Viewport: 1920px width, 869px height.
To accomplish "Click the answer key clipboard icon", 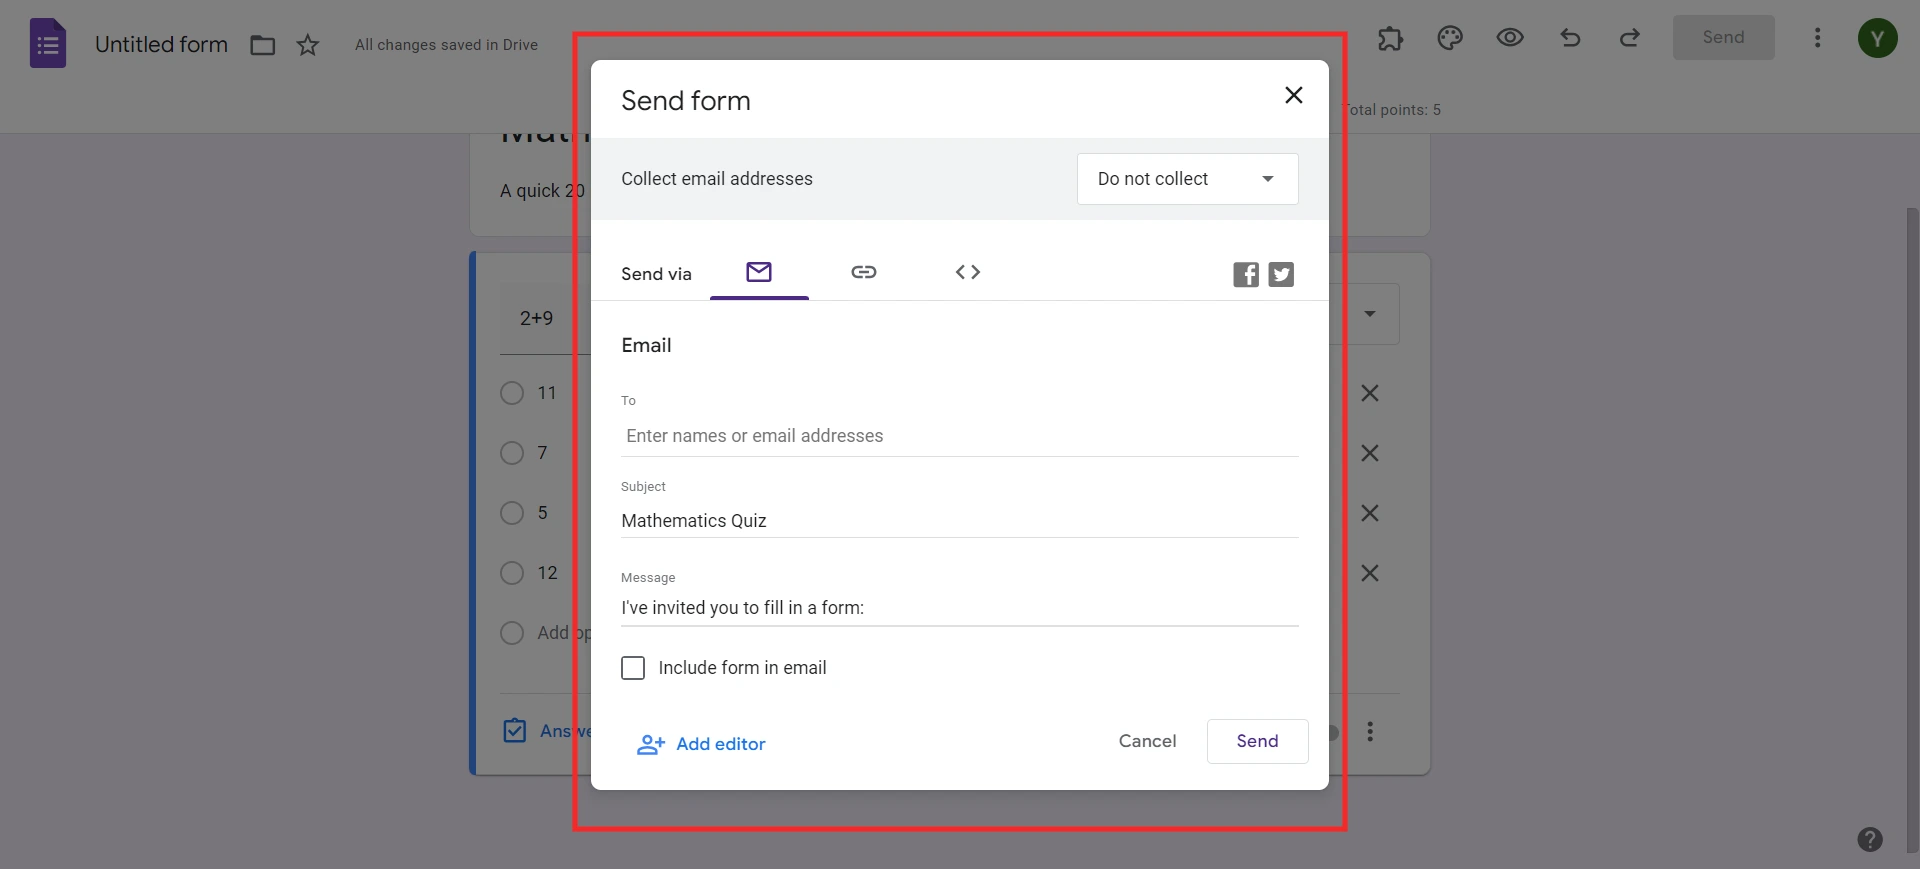I will point(514,731).
